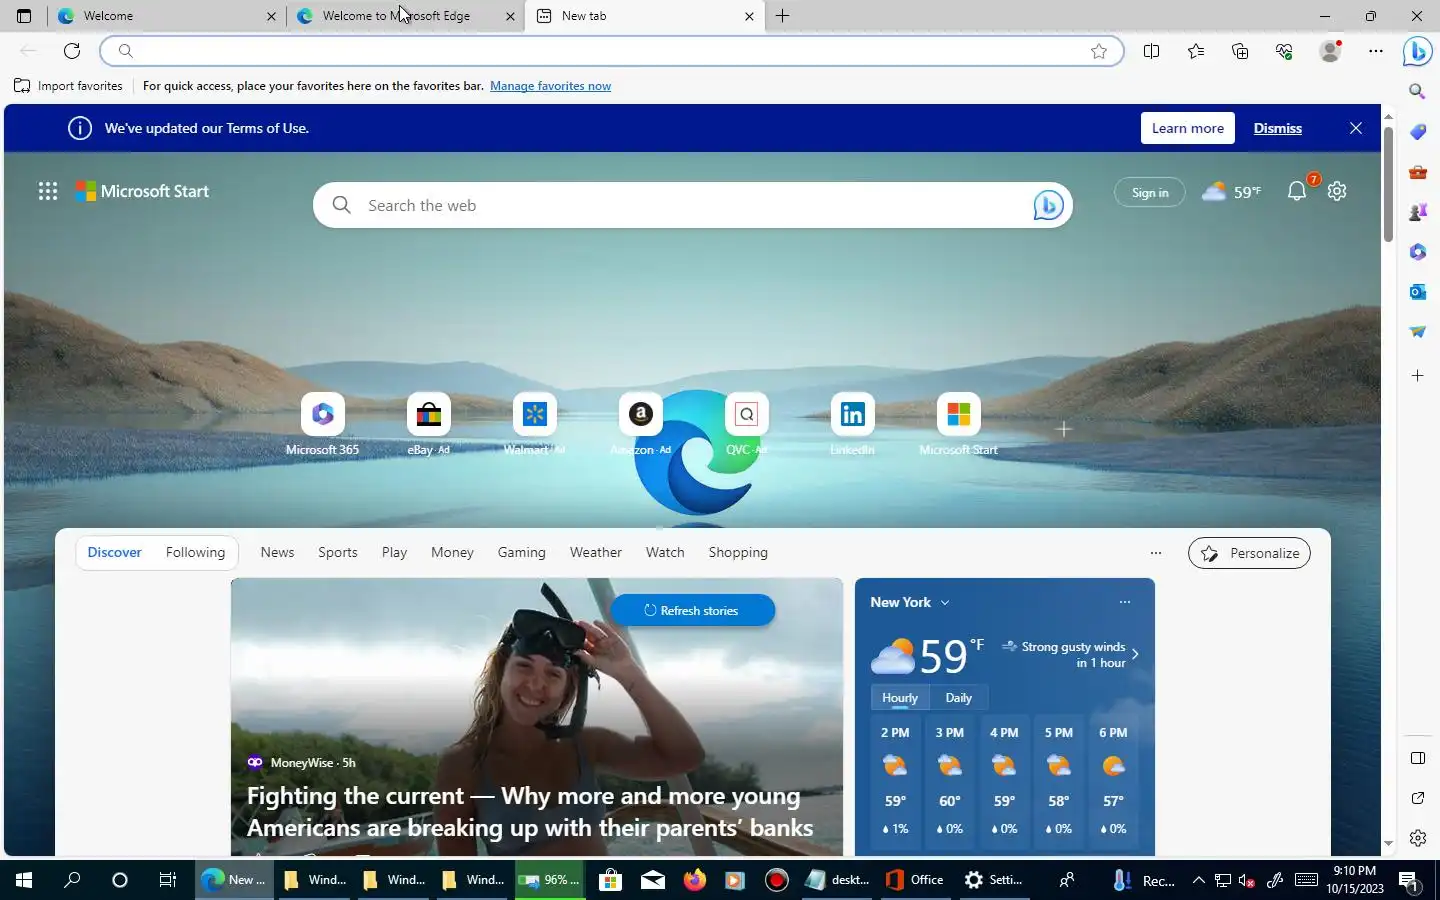
Task: Open notifications bell on Microsoft Start
Action: (1297, 191)
